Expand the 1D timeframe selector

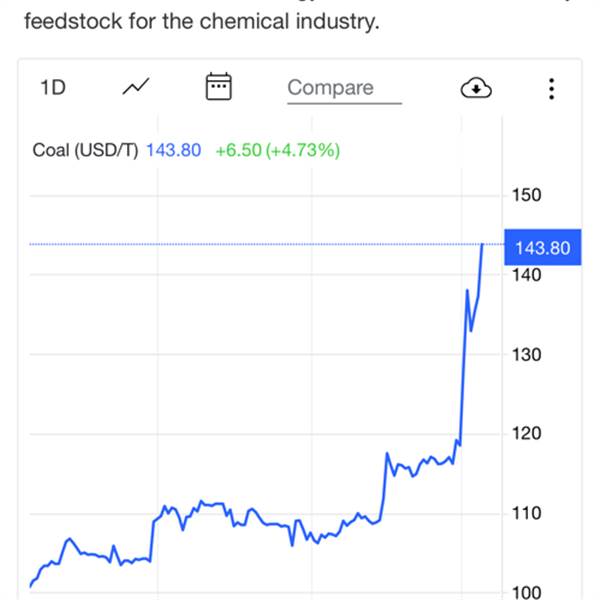pos(52,88)
